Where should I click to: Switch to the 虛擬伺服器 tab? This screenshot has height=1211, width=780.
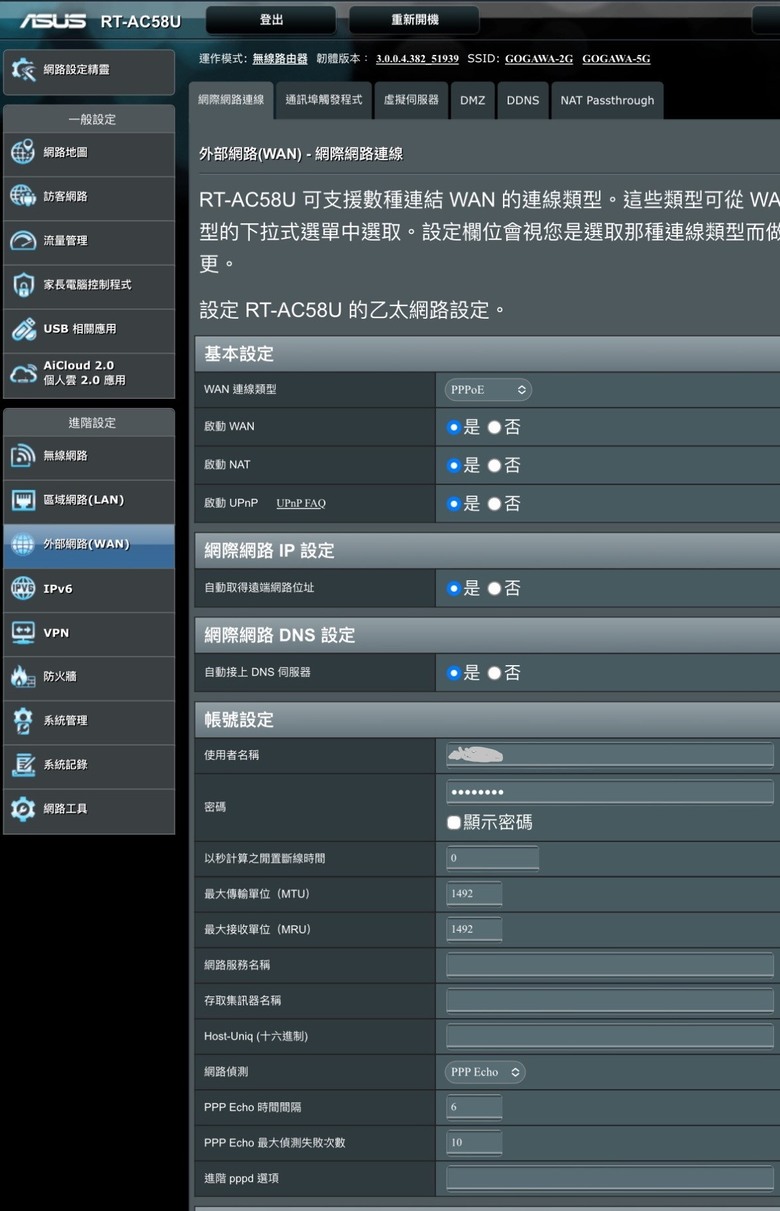pyautogui.click(x=412, y=100)
